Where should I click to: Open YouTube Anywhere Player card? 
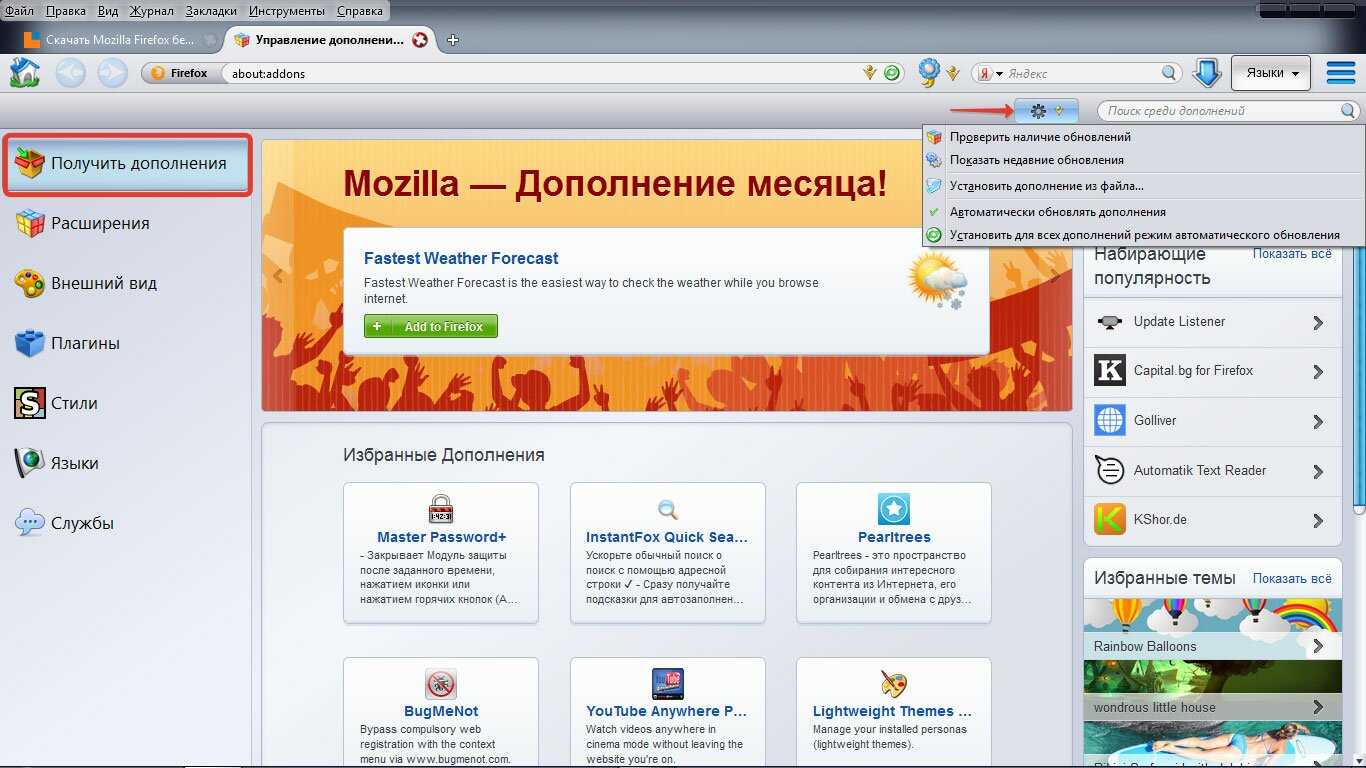pos(667,712)
